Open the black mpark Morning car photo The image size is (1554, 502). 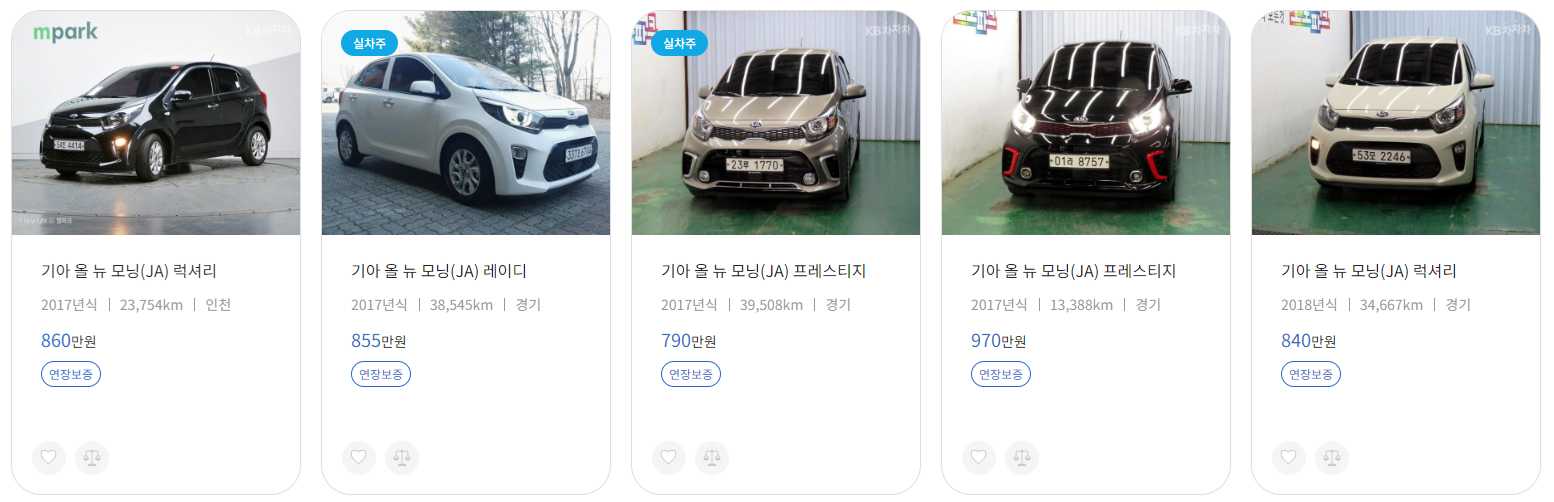point(156,123)
